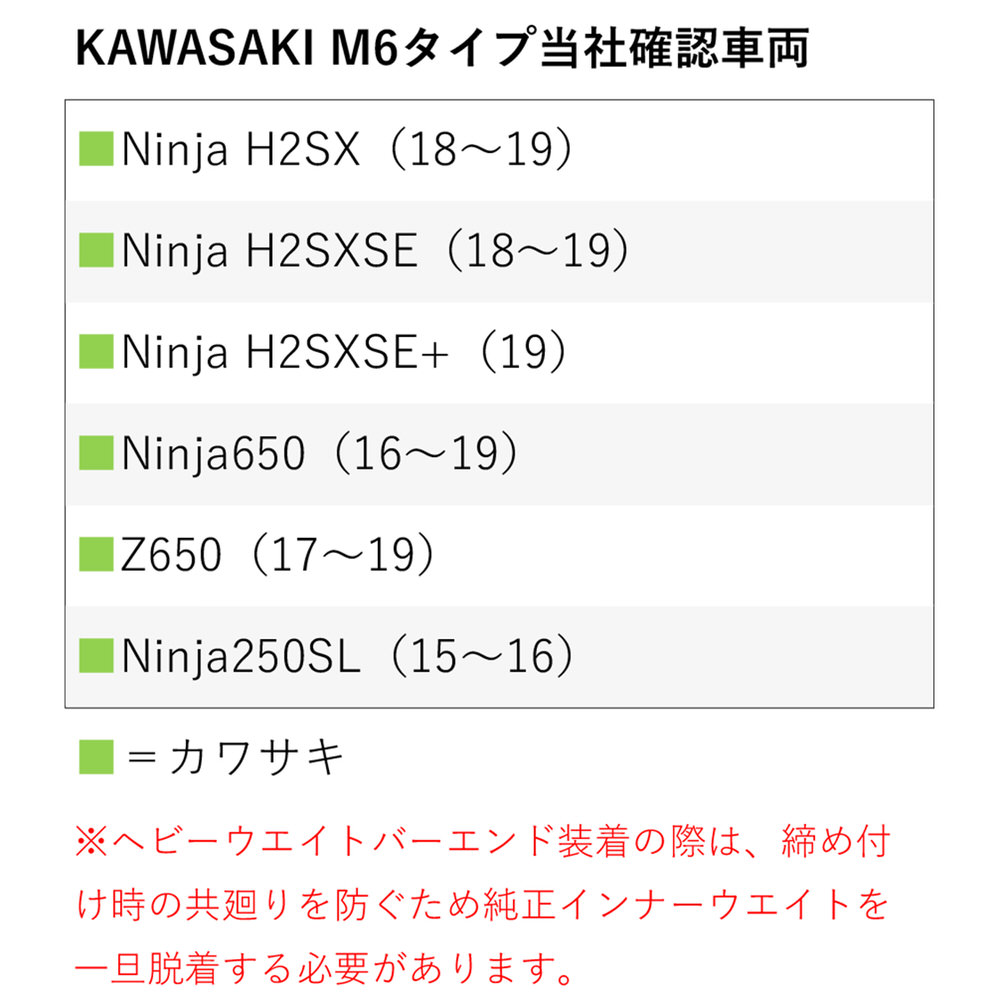
Task: Select green marker of the Ninja H2SXSE (18～19) row
Action: (x=97, y=251)
